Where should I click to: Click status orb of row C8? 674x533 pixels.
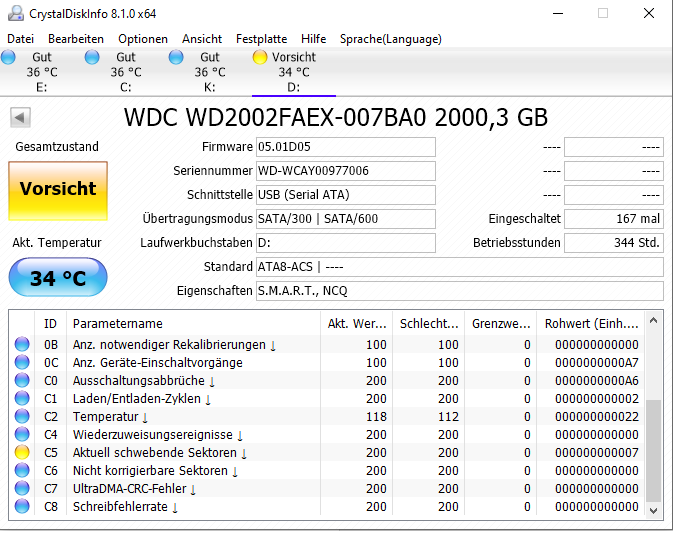[22, 507]
